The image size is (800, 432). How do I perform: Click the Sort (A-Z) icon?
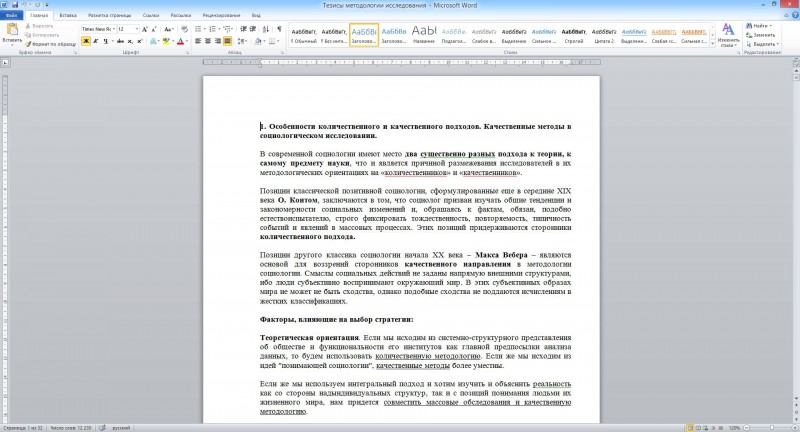click(266, 29)
